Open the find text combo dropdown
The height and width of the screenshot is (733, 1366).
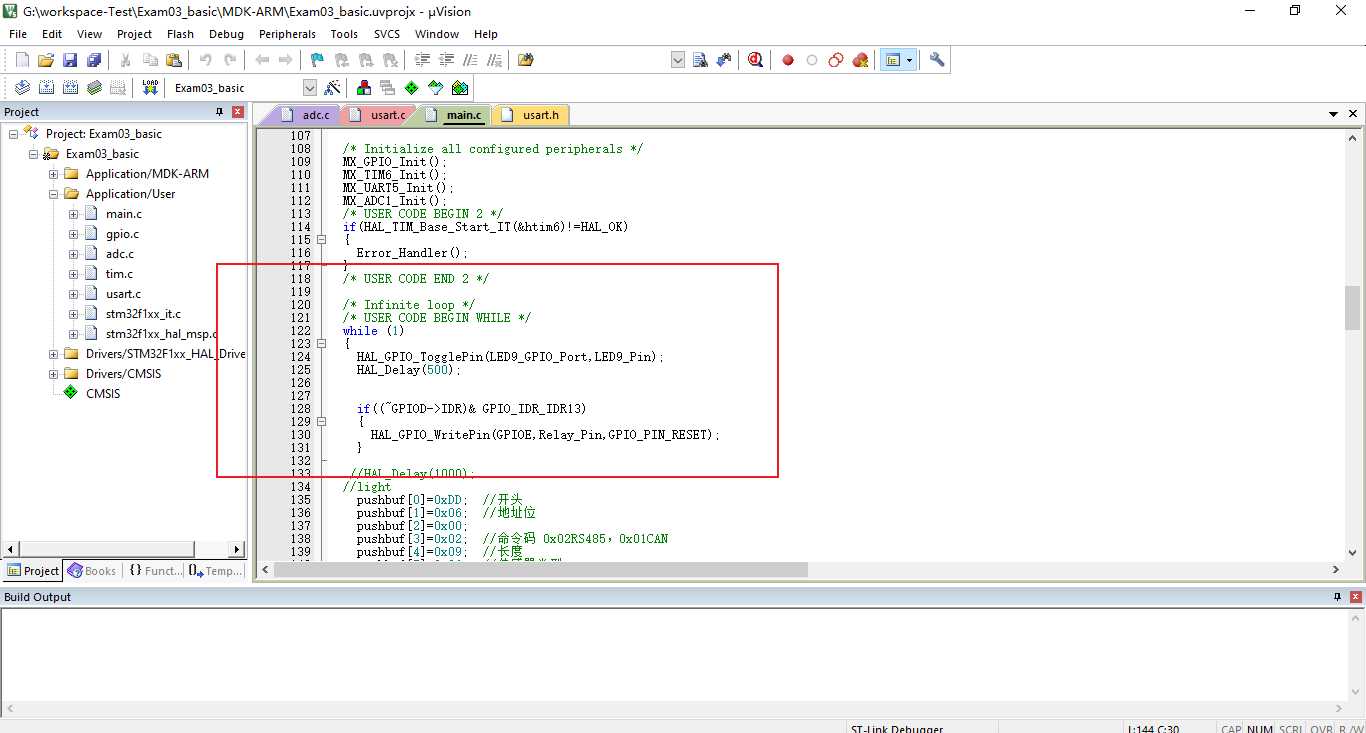(x=677, y=60)
